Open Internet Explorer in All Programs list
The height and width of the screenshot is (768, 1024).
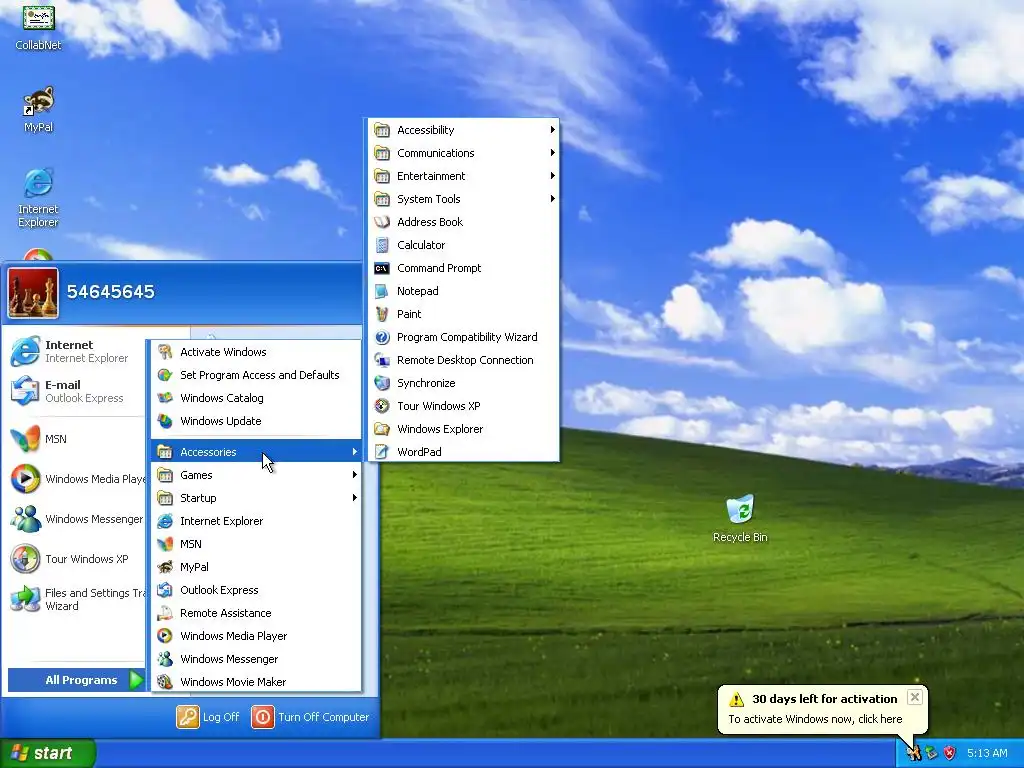pyautogui.click(x=256, y=520)
